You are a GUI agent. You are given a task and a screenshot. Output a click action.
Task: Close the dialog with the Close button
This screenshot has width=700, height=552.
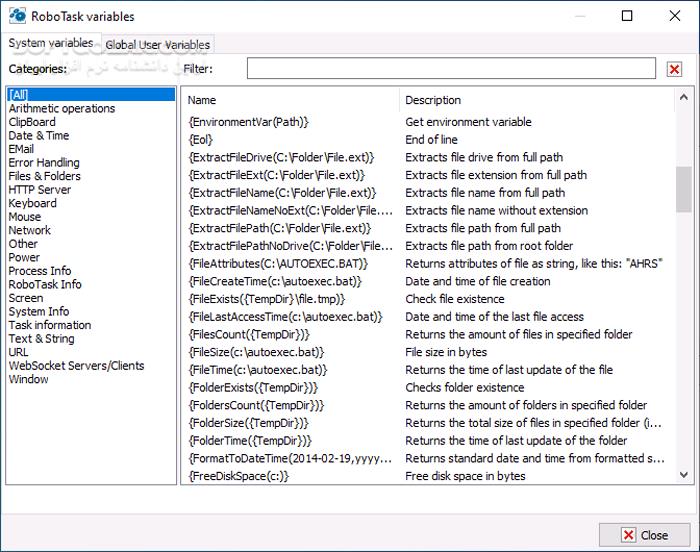pyautogui.click(x=645, y=535)
